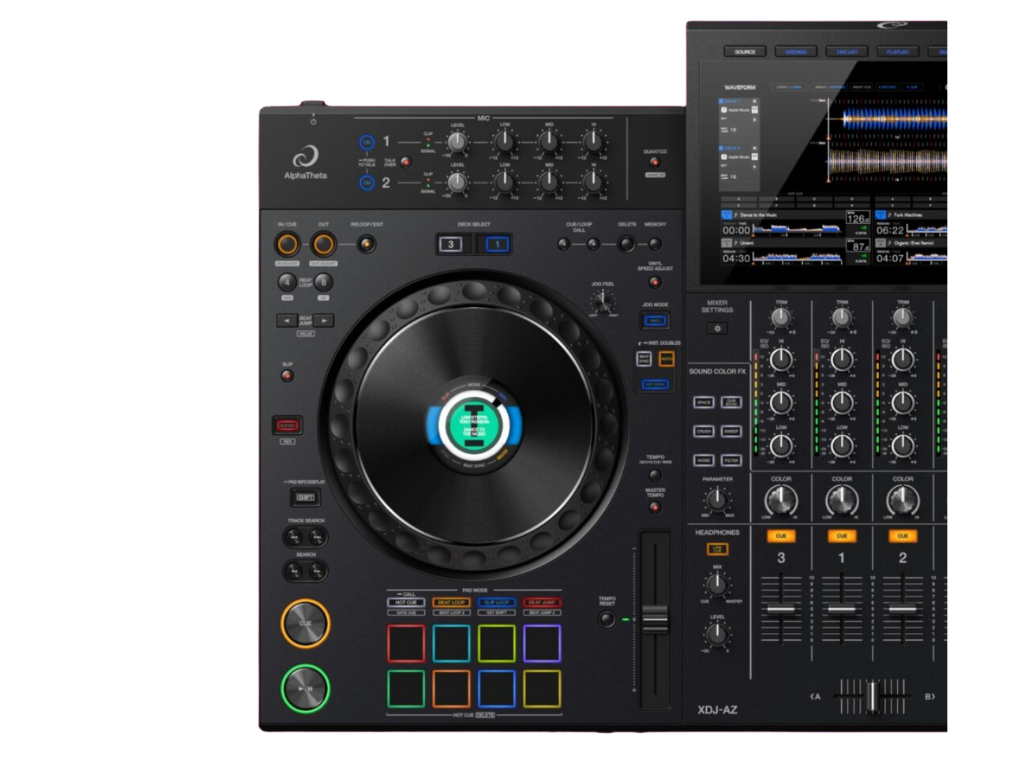The width and height of the screenshot is (1024, 768).
Task: Click the center of the jog wheel display
Action: tap(474, 425)
